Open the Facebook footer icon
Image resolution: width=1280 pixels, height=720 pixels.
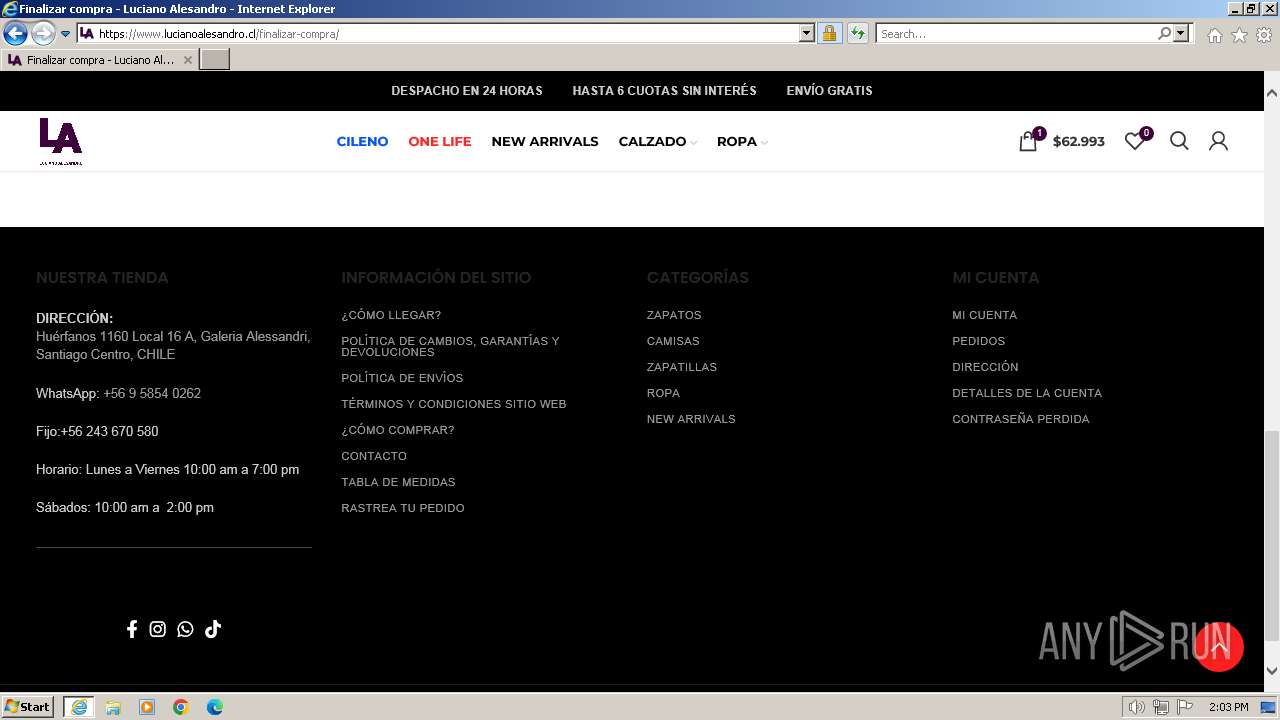pyautogui.click(x=131, y=629)
